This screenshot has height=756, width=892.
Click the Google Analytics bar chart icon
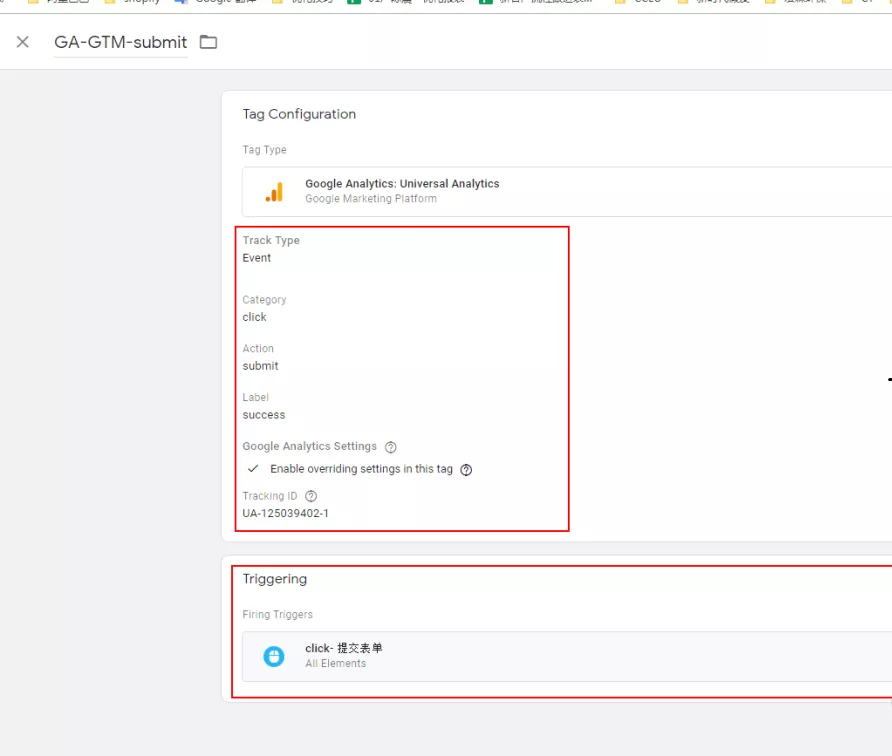(274, 192)
